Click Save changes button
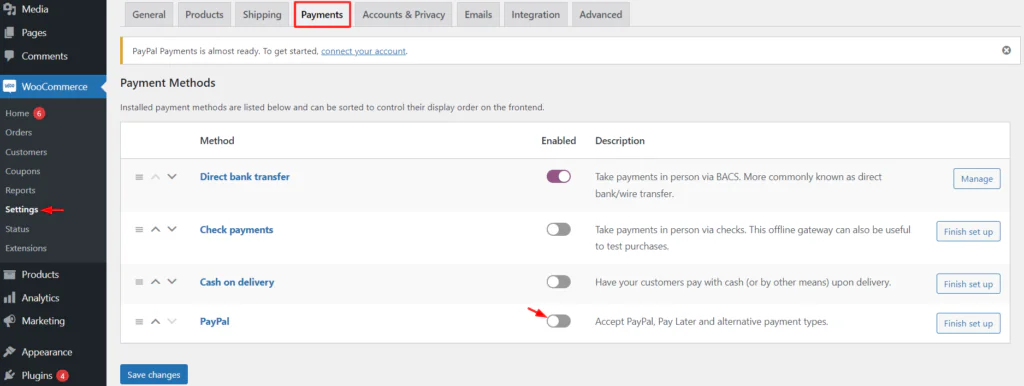Viewport: 1024px width, 386px height. 154,375
